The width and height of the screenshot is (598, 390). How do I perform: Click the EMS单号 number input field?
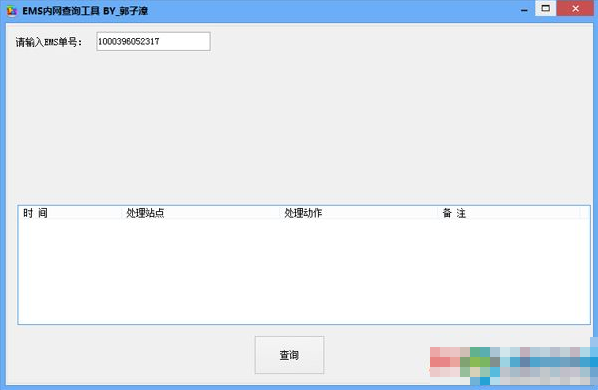tap(153, 42)
